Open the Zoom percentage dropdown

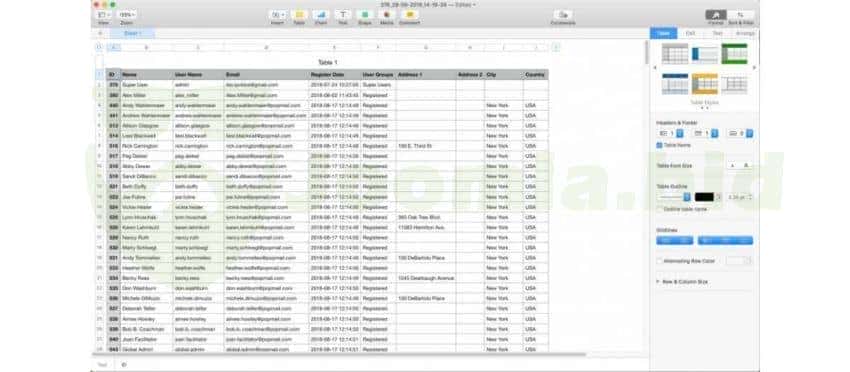(127, 15)
